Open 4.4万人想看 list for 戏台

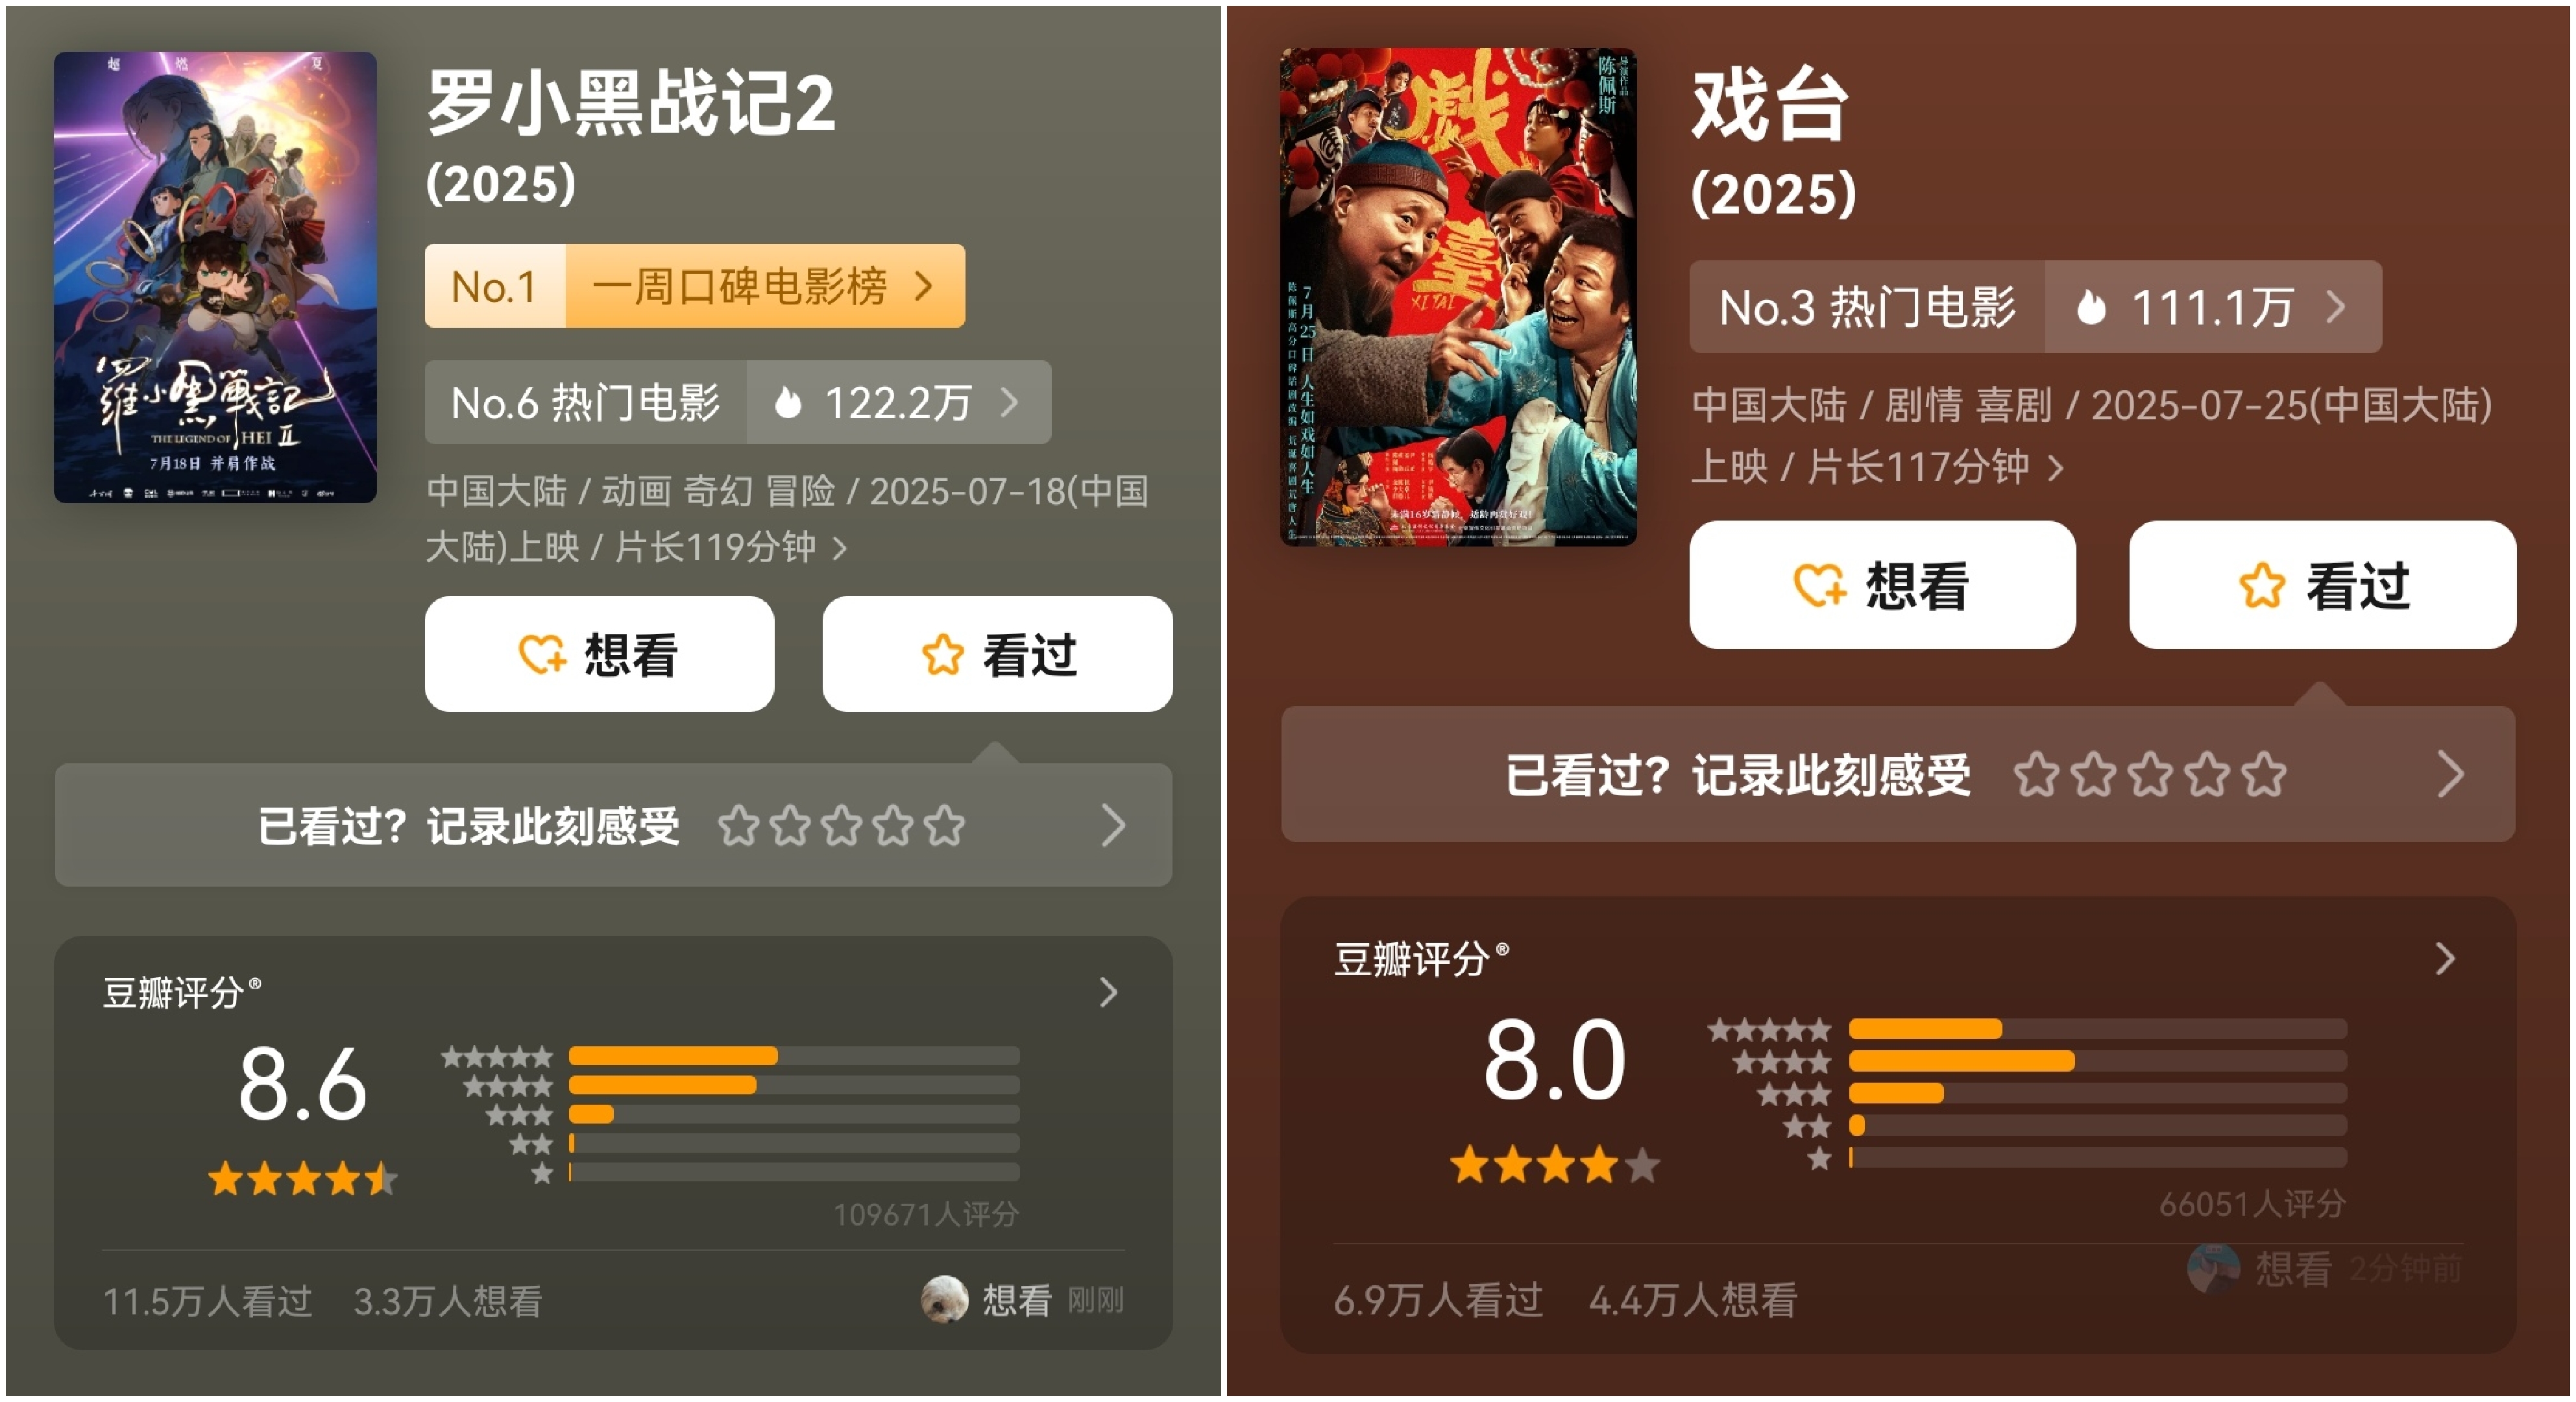[x=1693, y=1299]
